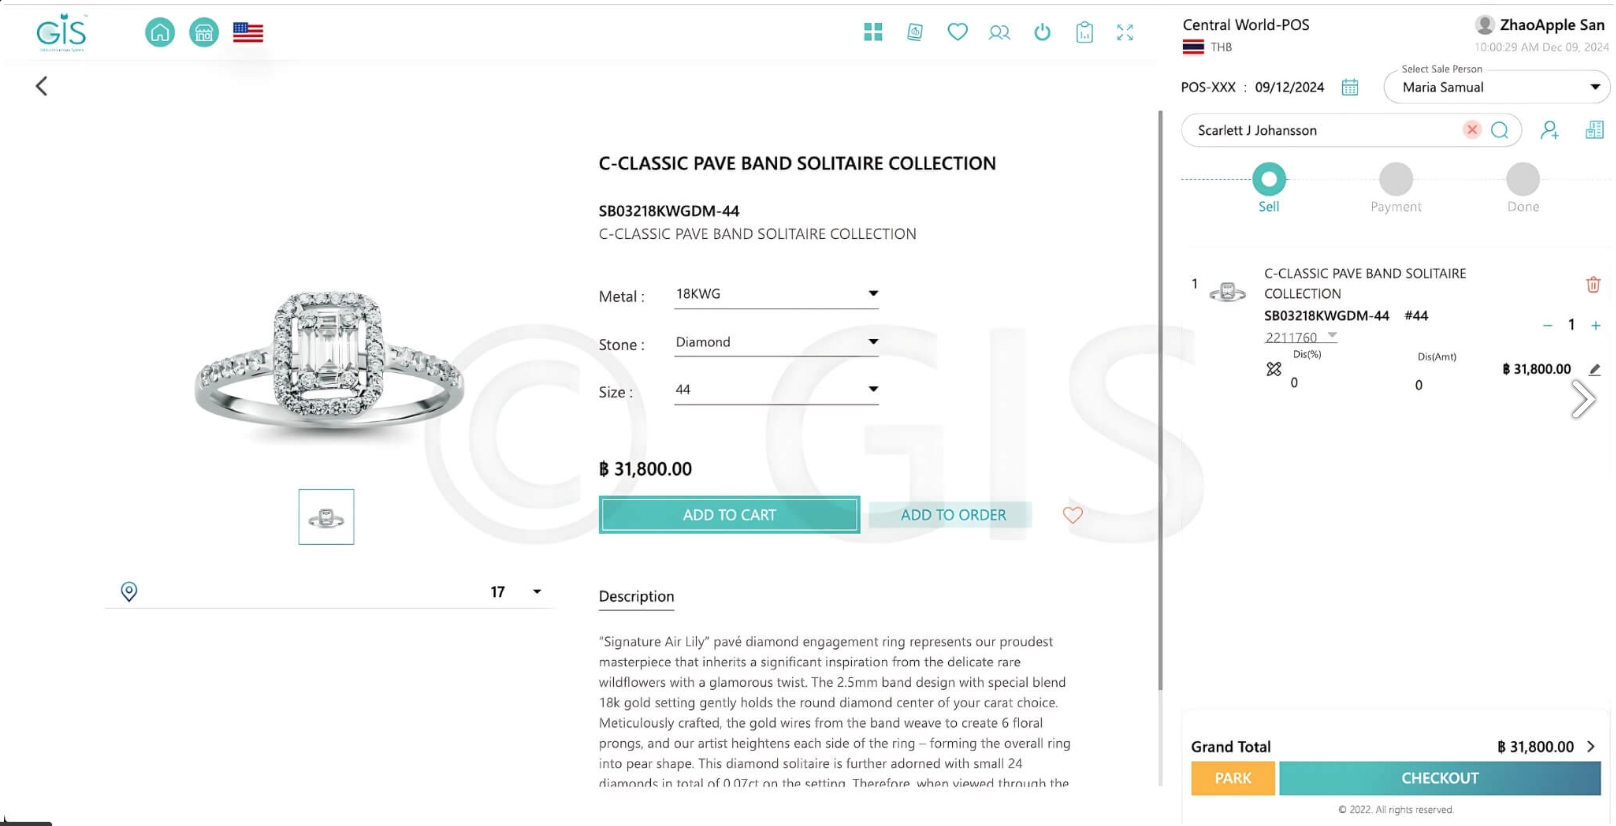Screen dimensions: 1616x826
Task: Open the store icon next to home
Action: pos(204,33)
